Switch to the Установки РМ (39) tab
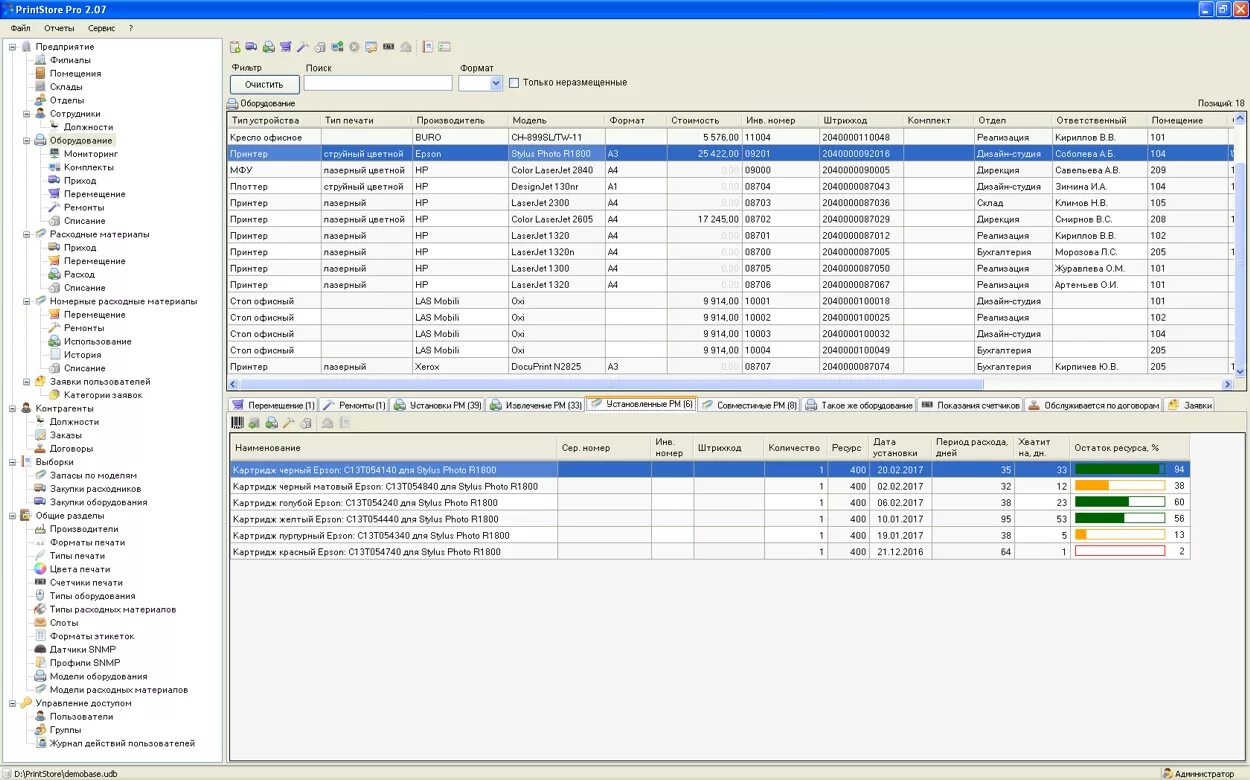 tap(438, 405)
